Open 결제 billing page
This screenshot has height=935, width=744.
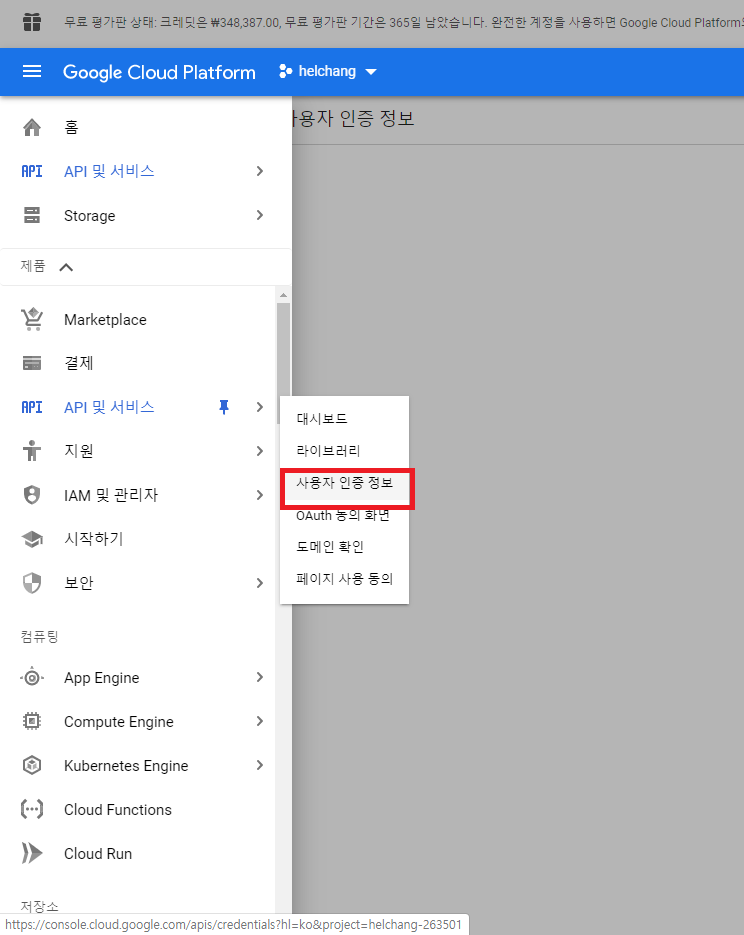click(79, 363)
